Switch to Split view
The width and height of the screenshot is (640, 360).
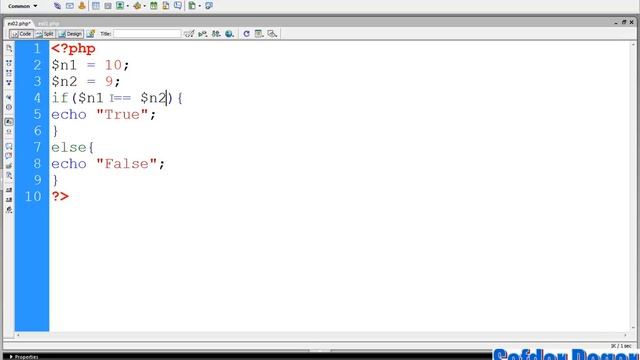click(44, 34)
